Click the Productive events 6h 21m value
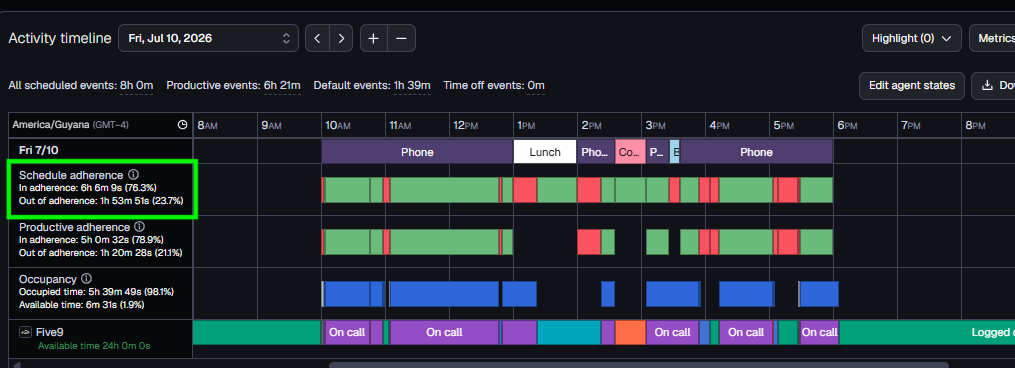The width and height of the screenshot is (1015, 368). point(282,86)
